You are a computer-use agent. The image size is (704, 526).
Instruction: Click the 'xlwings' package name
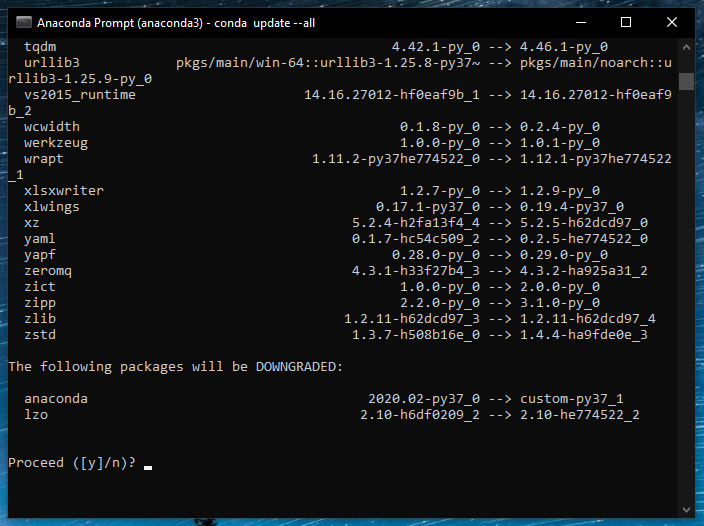tap(52, 207)
